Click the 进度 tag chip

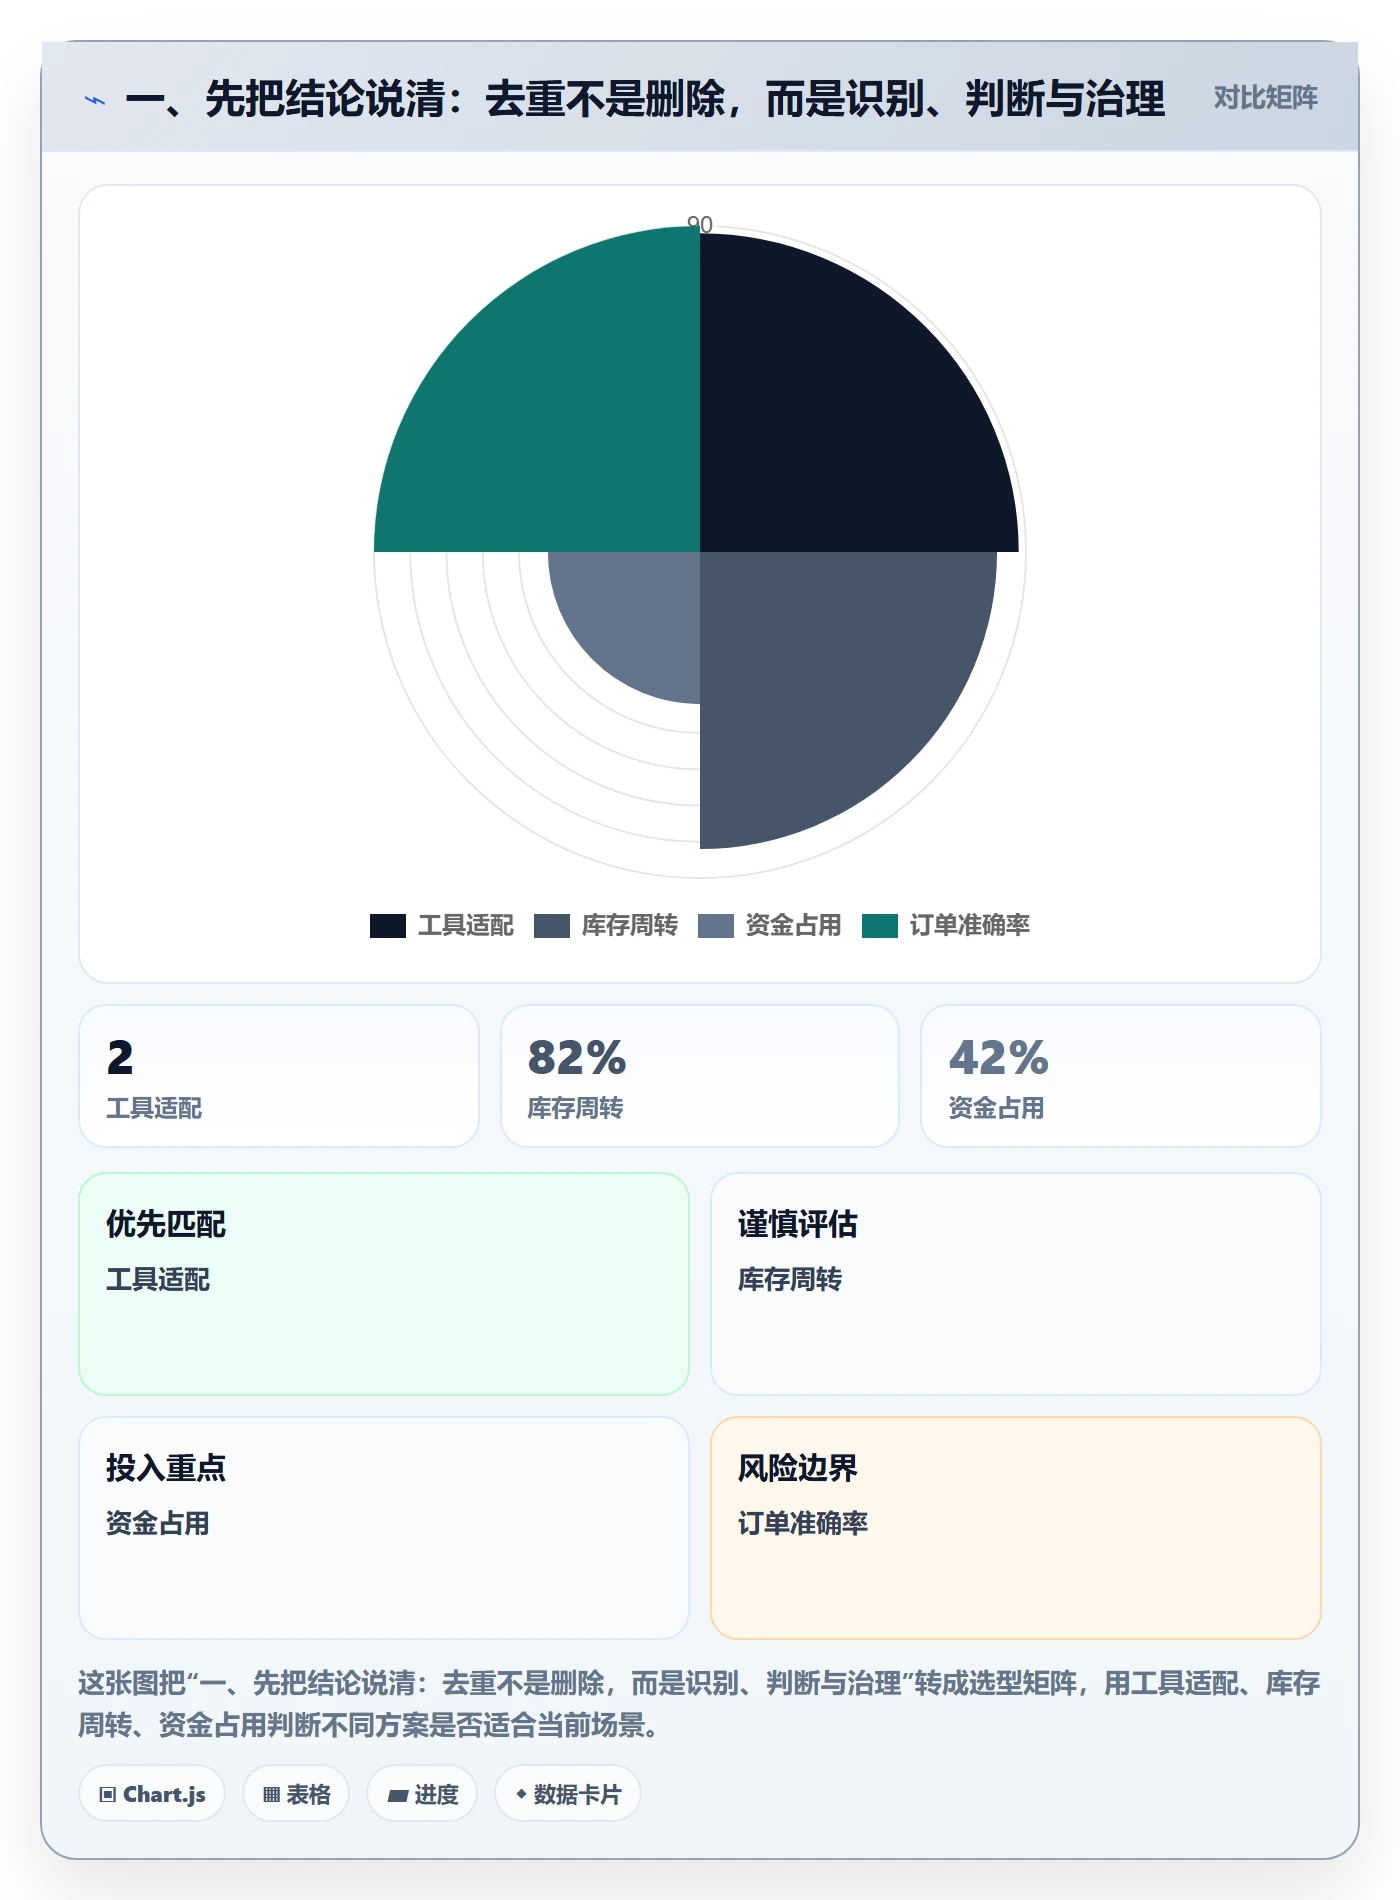point(422,1794)
